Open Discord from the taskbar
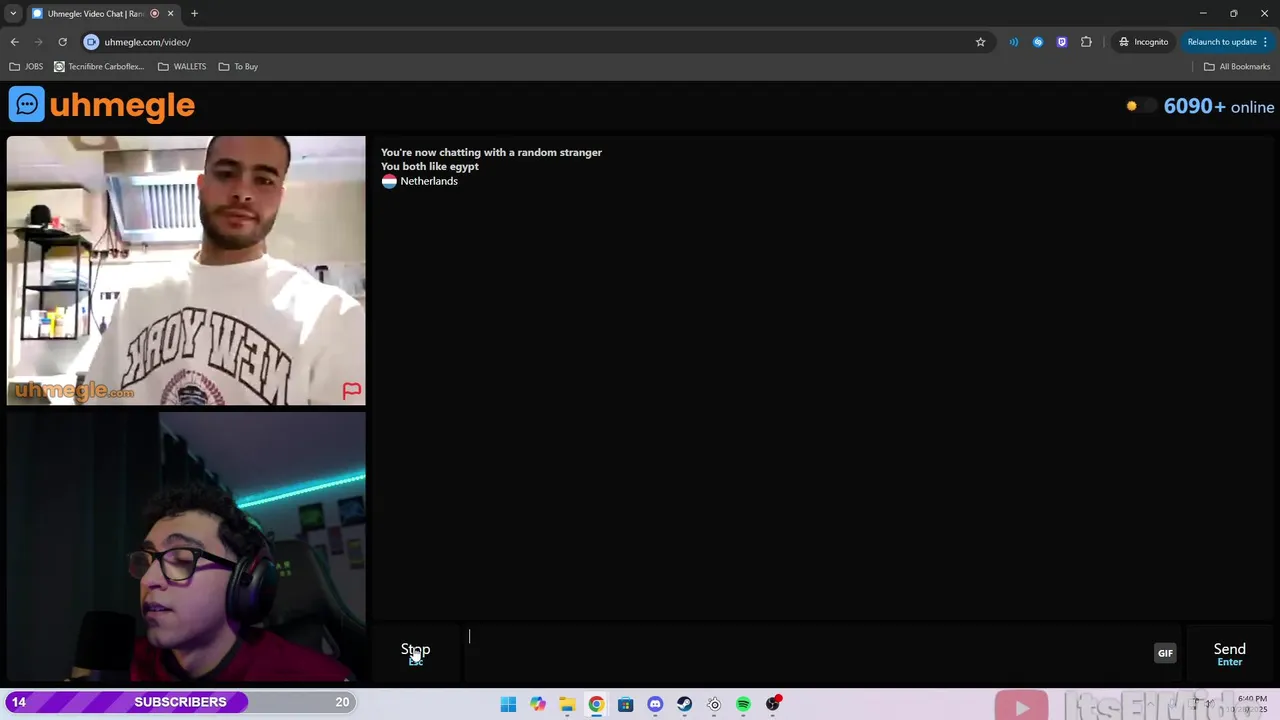Viewport: 1280px width, 720px height. [655, 704]
